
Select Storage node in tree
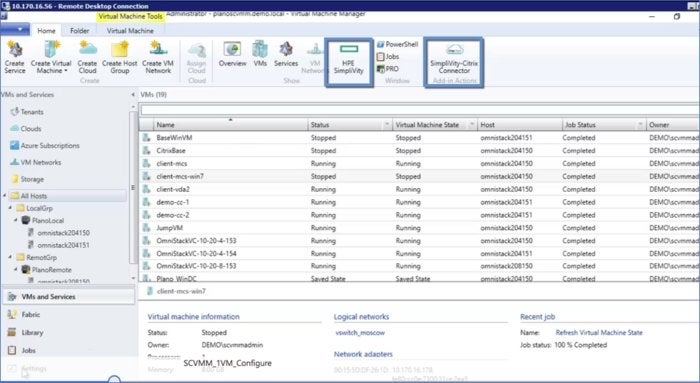[27, 179]
